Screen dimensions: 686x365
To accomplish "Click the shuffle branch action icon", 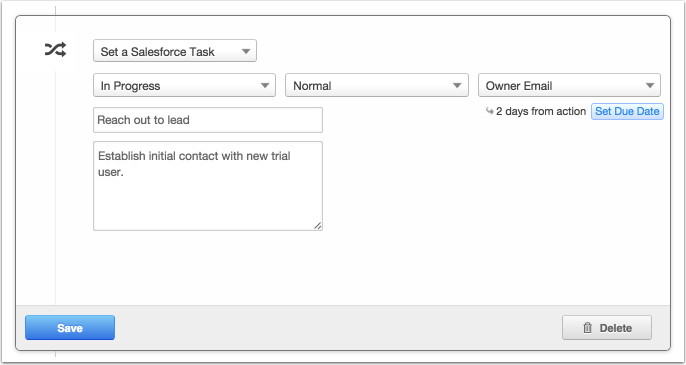I will click(56, 50).
